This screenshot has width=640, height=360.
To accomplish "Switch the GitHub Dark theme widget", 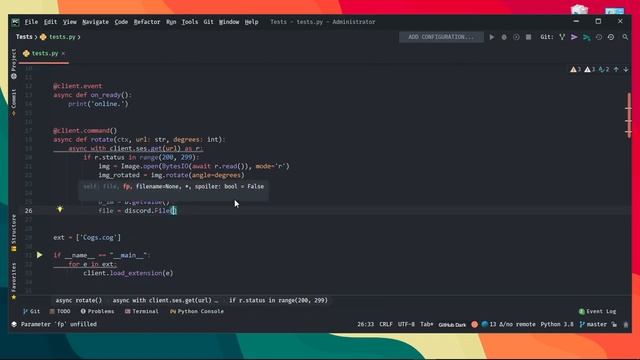I will click(x=452, y=325).
